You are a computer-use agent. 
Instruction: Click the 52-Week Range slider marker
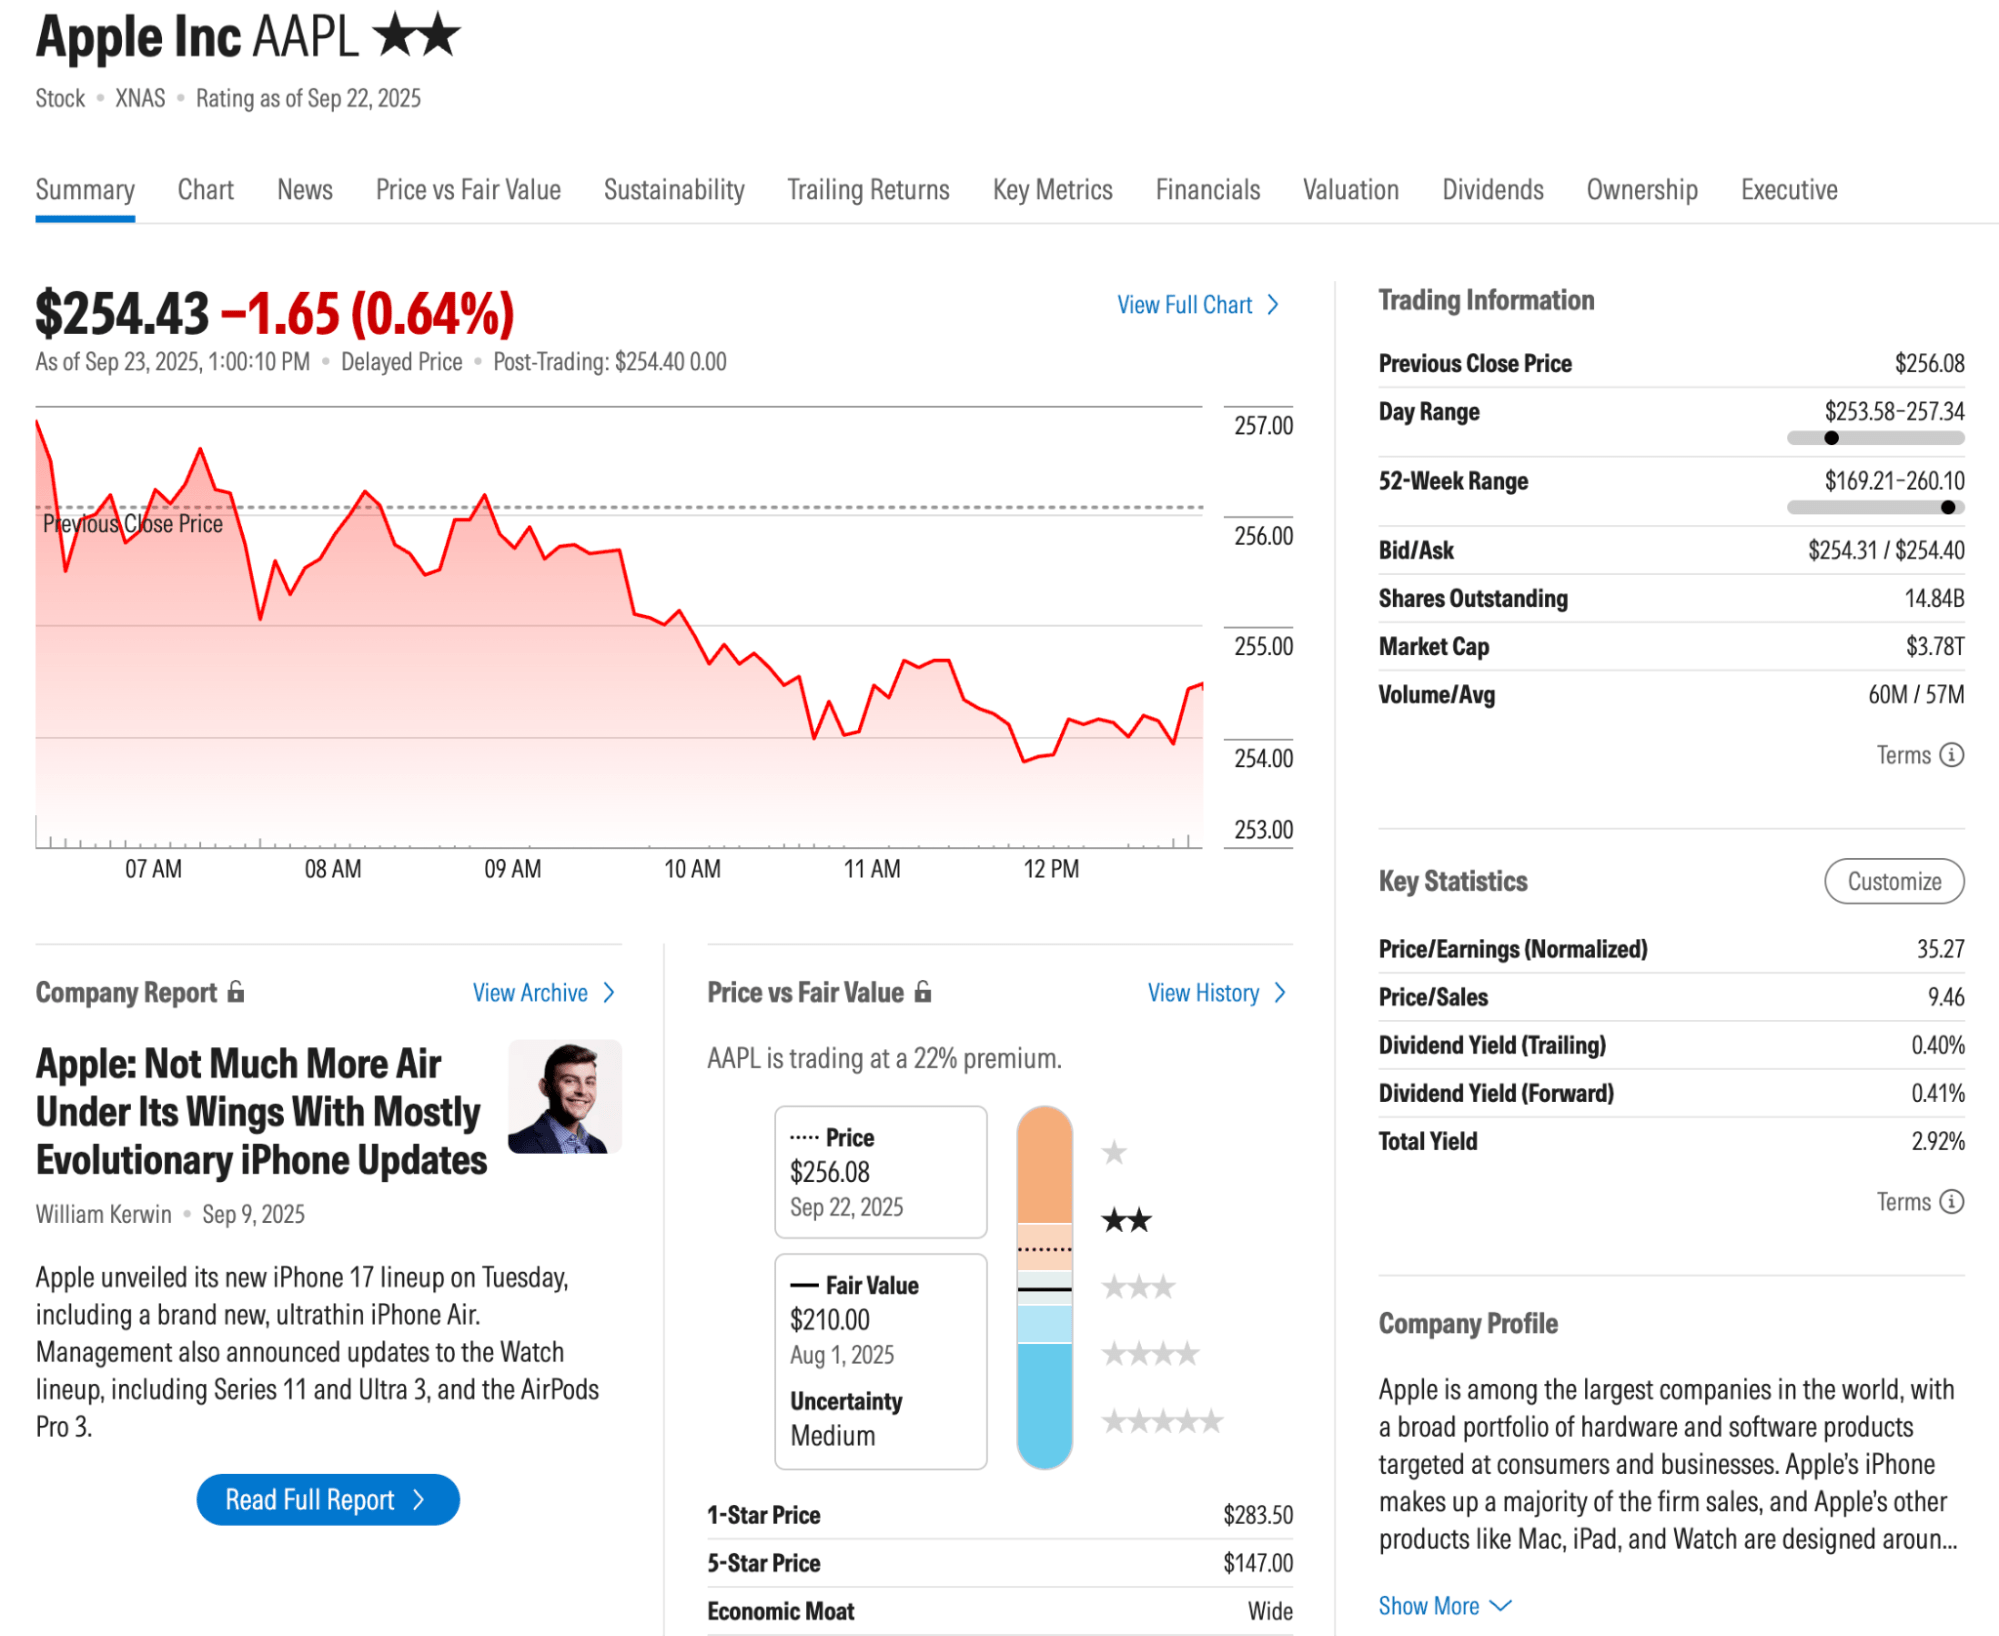pos(1947,507)
